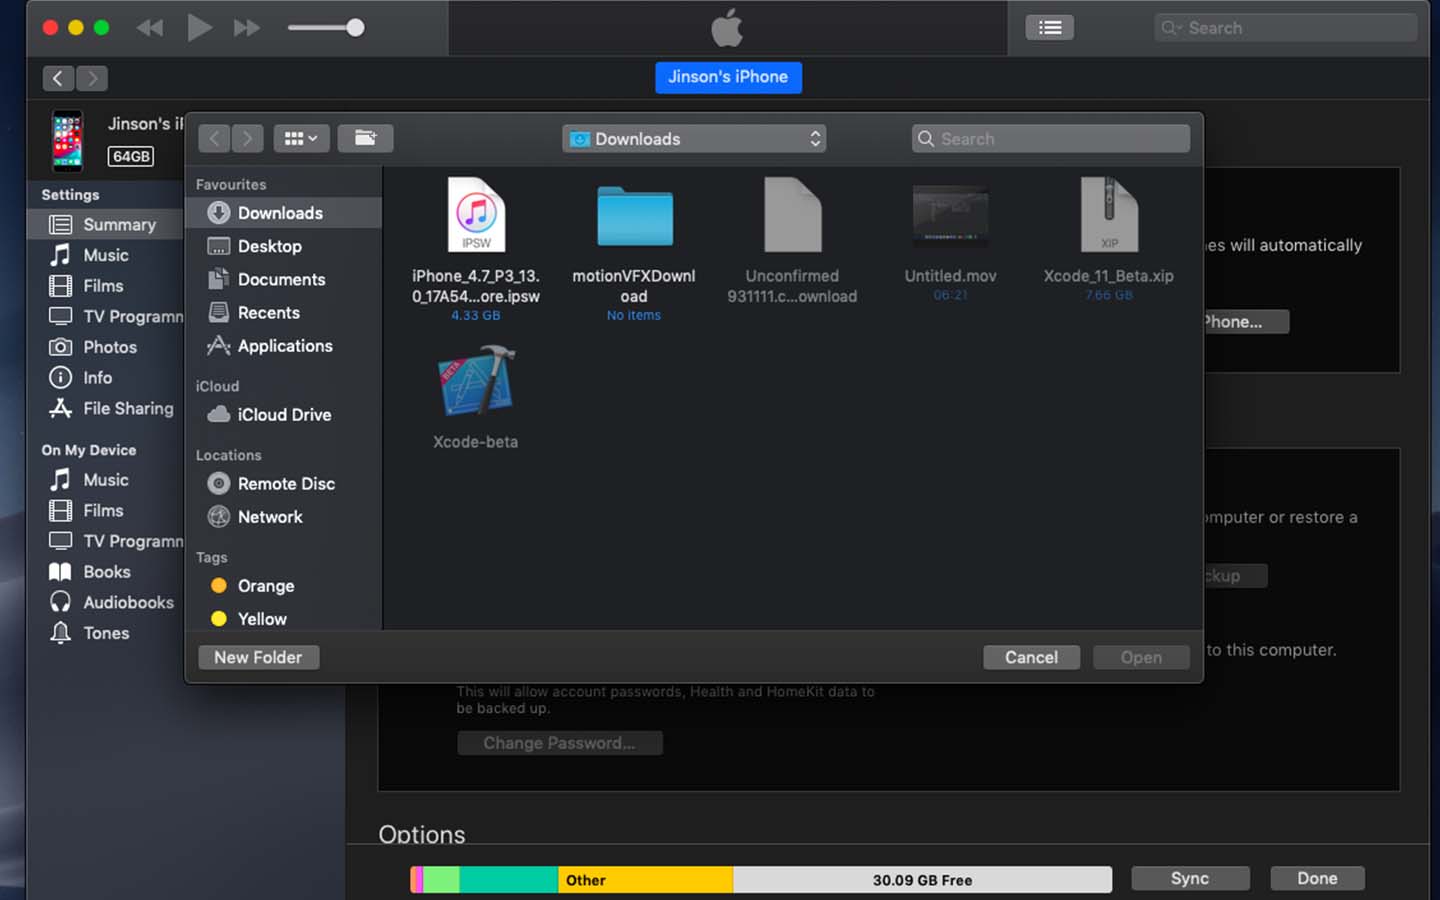Click the Tones bell icon
The height and width of the screenshot is (900, 1440).
61,633
